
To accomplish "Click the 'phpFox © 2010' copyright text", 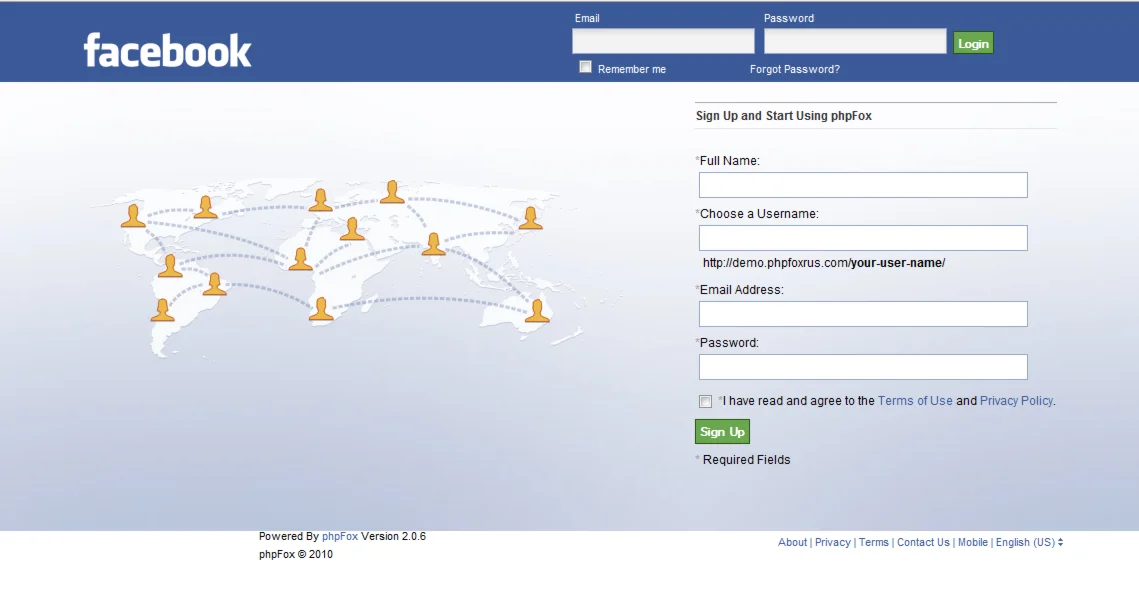I will tap(296, 554).
